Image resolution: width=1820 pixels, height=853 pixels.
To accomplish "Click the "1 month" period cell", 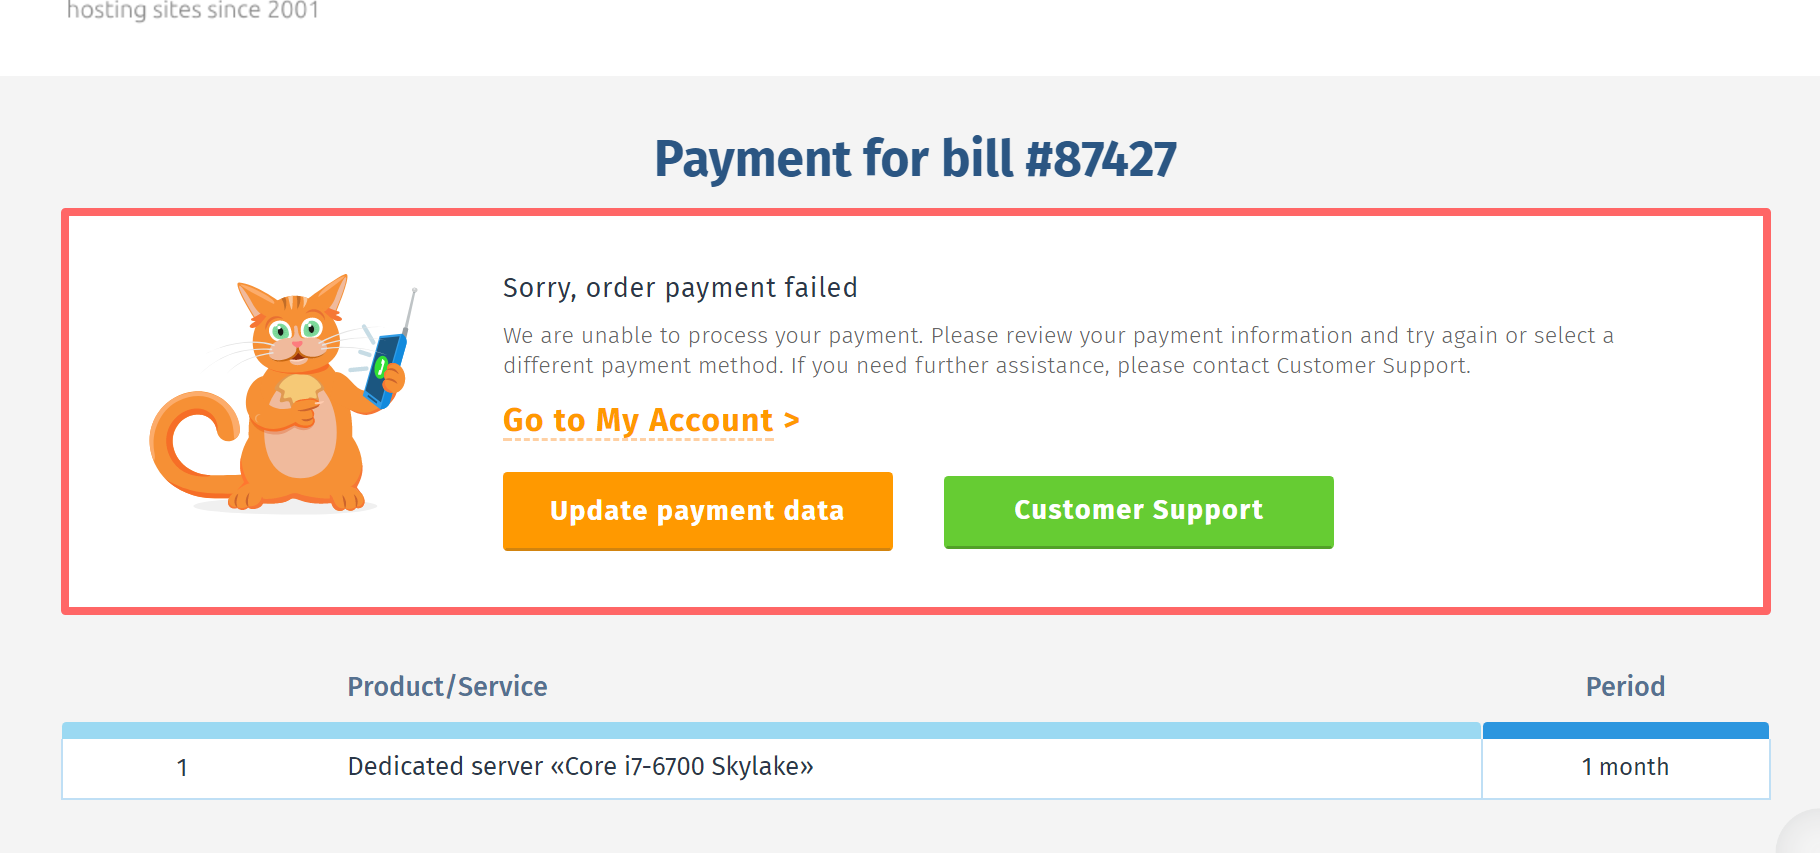I will [1625, 767].
